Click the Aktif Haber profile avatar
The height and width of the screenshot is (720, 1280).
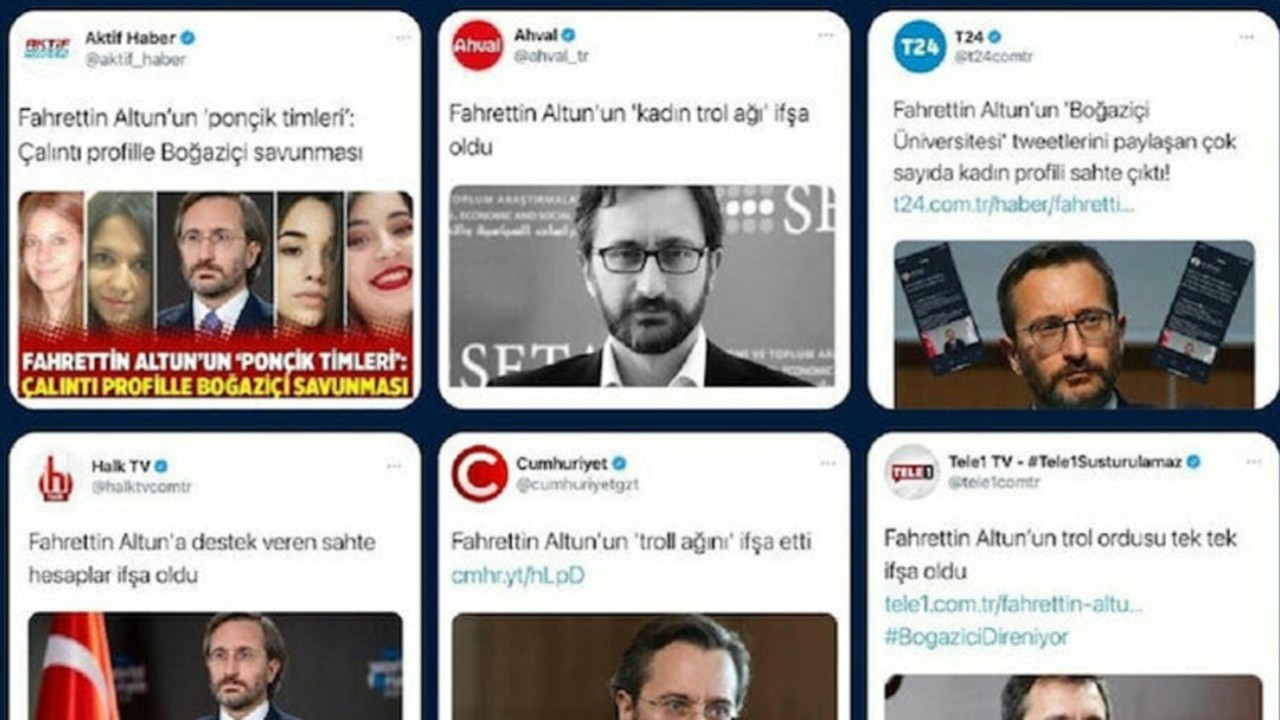(47, 47)
